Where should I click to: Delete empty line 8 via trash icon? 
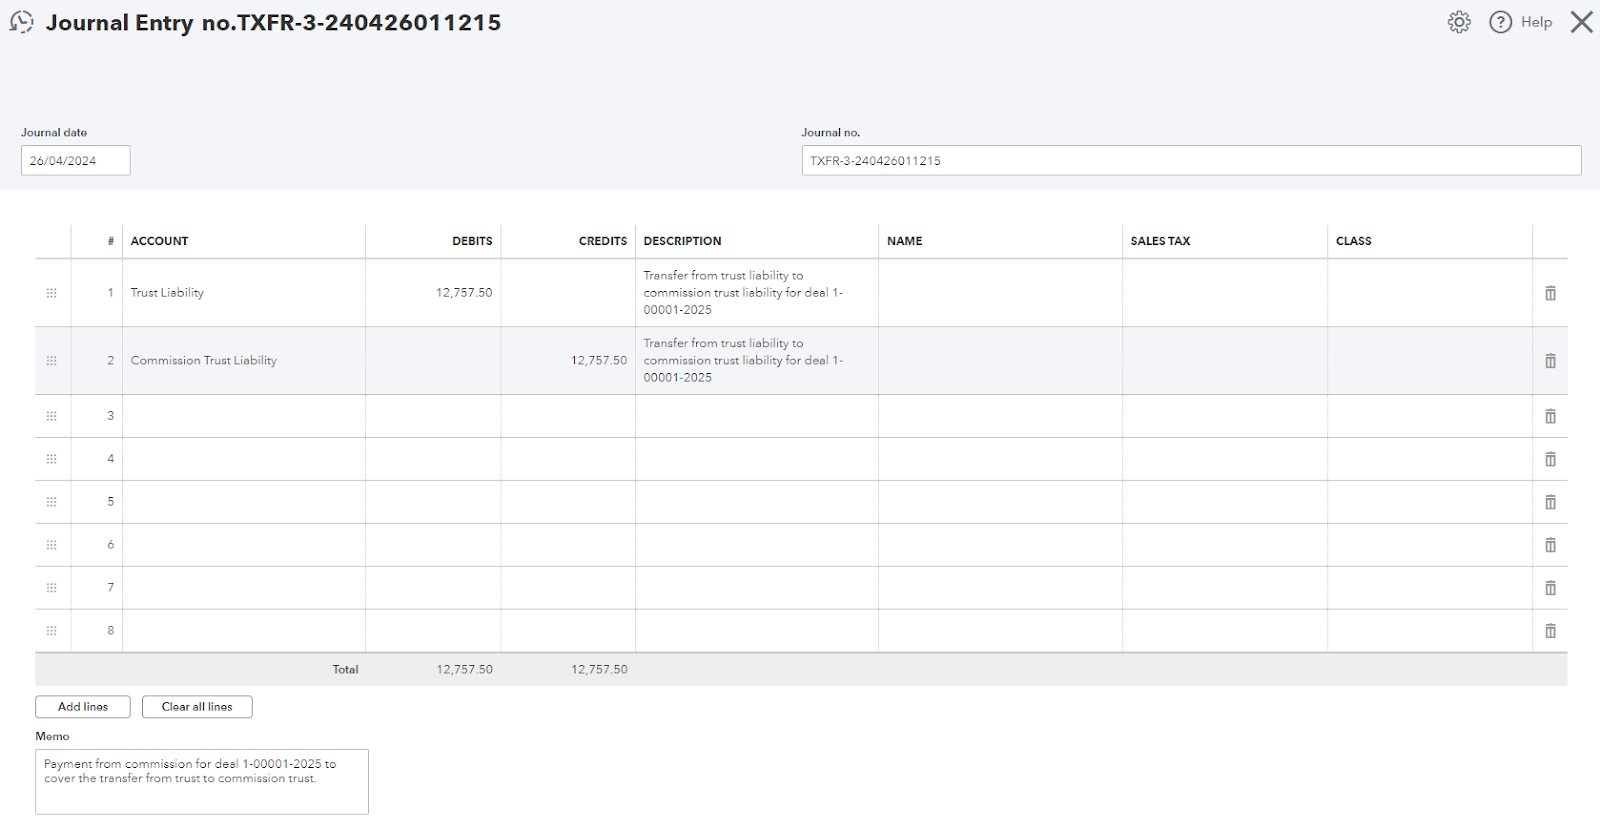(x=1550, y=631)
